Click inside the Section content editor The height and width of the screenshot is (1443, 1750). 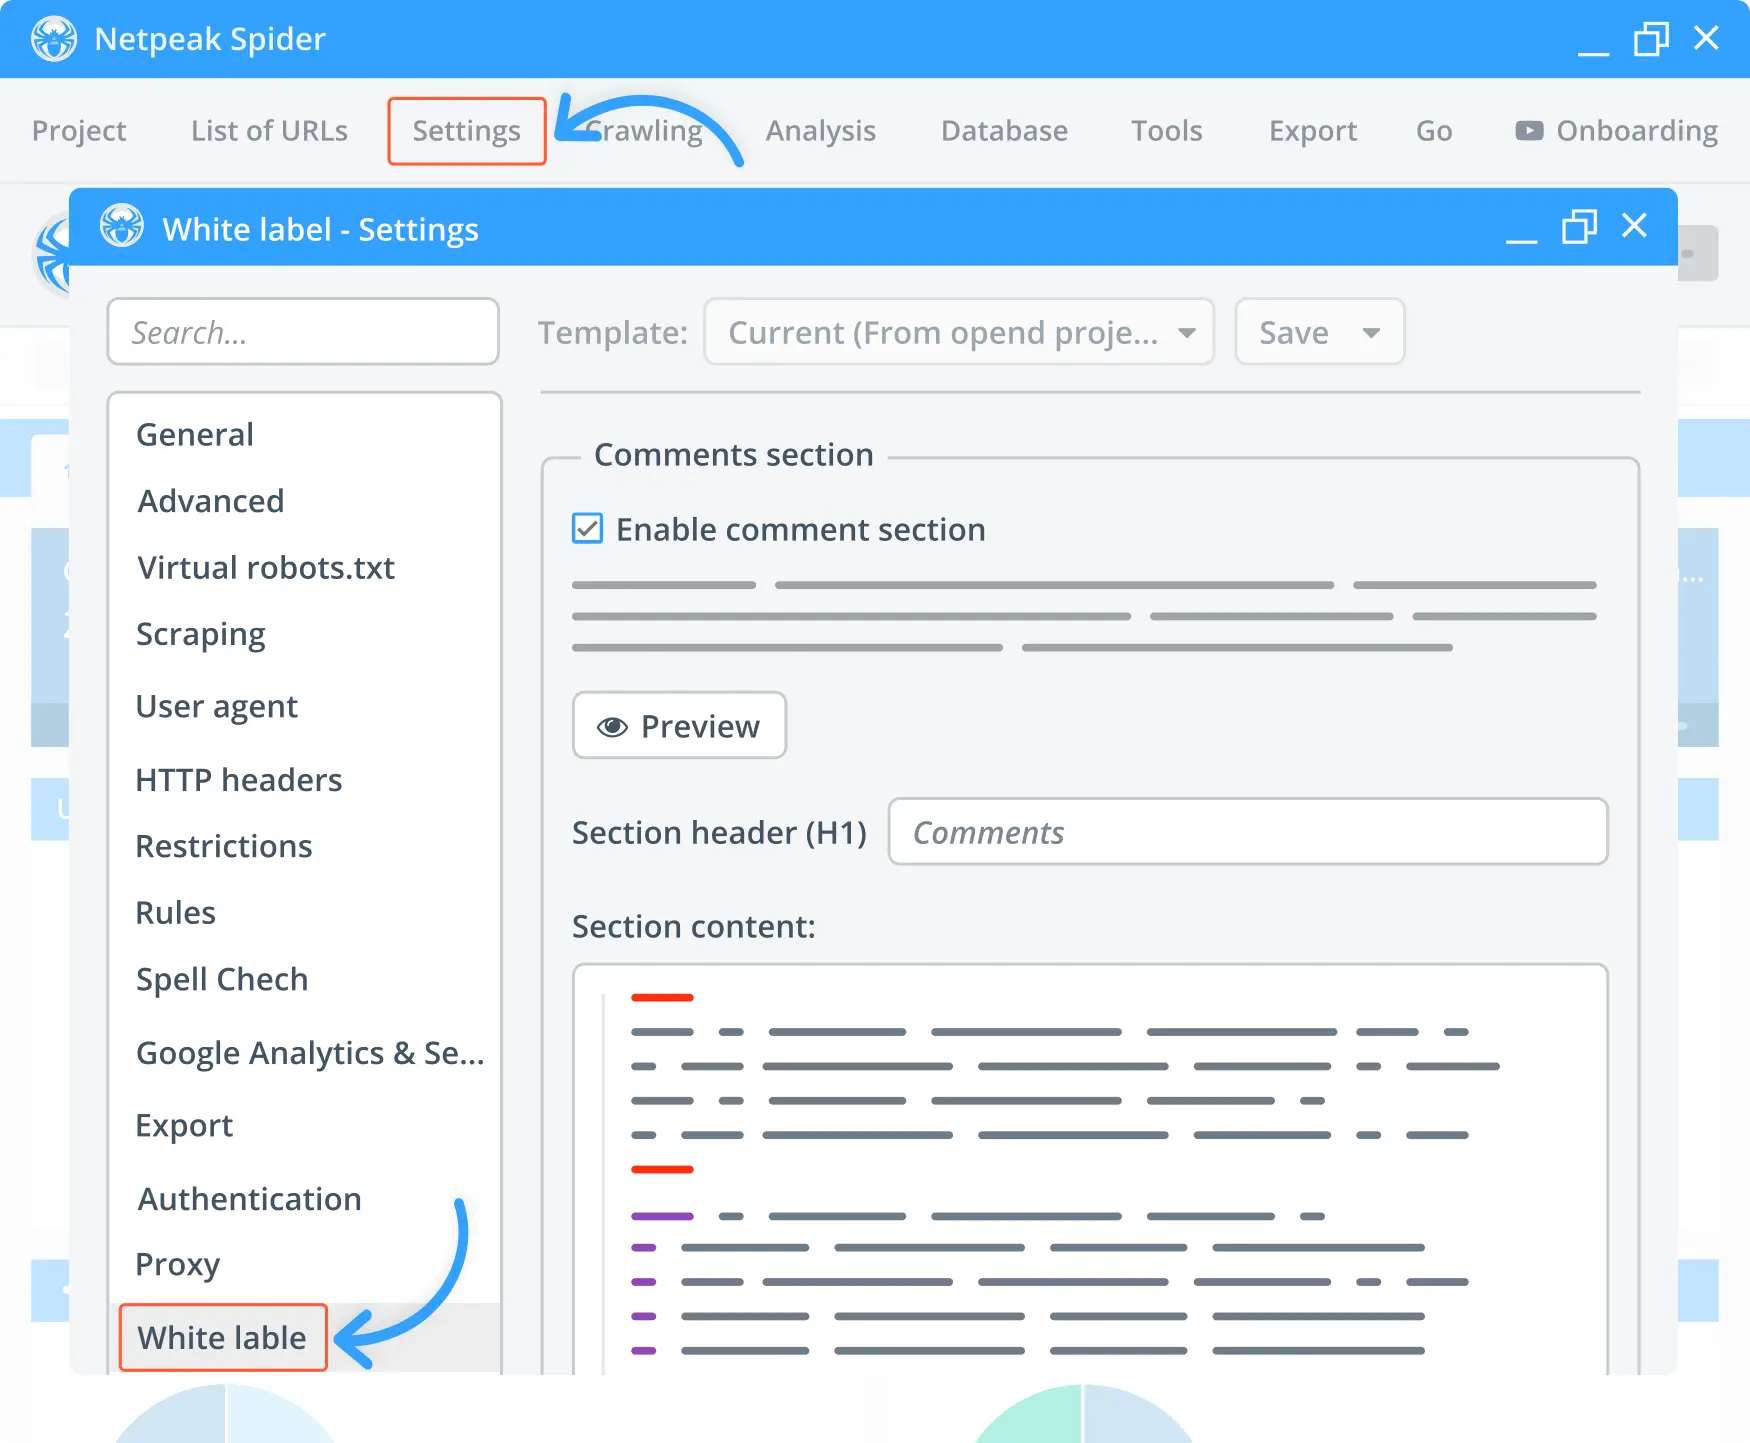pos(1090,1170)
